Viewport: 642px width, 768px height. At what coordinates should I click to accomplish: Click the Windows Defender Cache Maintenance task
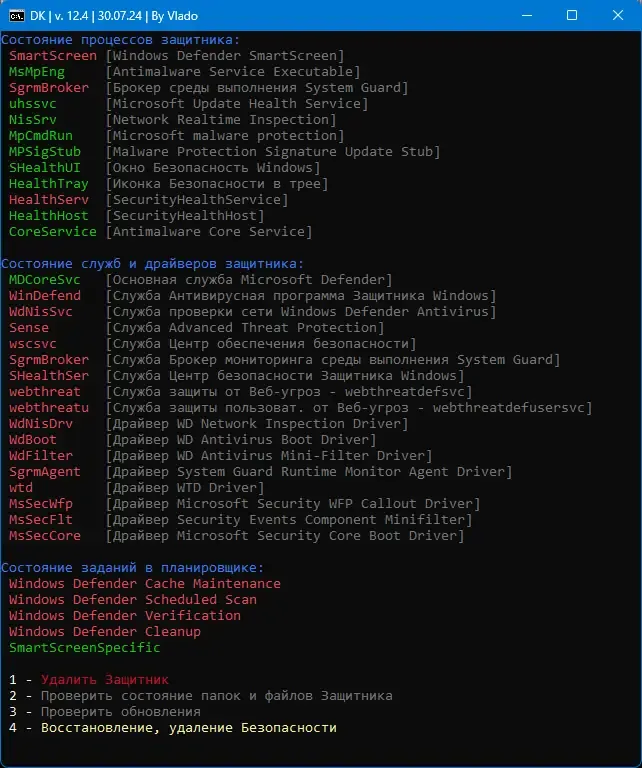coord(145,584)
